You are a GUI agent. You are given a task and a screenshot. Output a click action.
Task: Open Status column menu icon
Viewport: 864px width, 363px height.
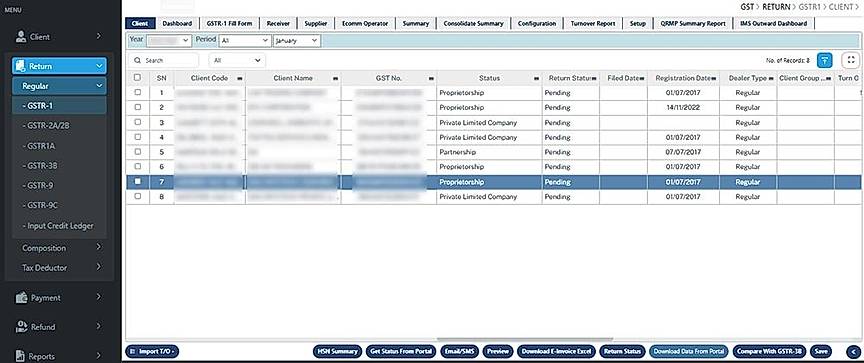pos(536,79)
